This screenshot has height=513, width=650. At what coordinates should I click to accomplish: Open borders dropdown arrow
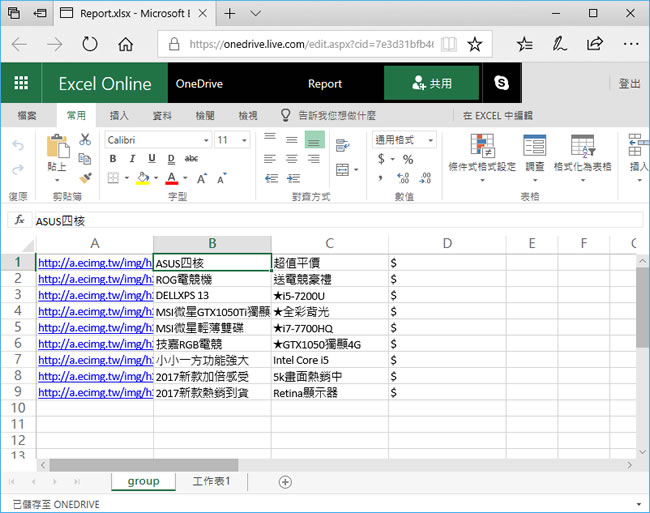127,178
